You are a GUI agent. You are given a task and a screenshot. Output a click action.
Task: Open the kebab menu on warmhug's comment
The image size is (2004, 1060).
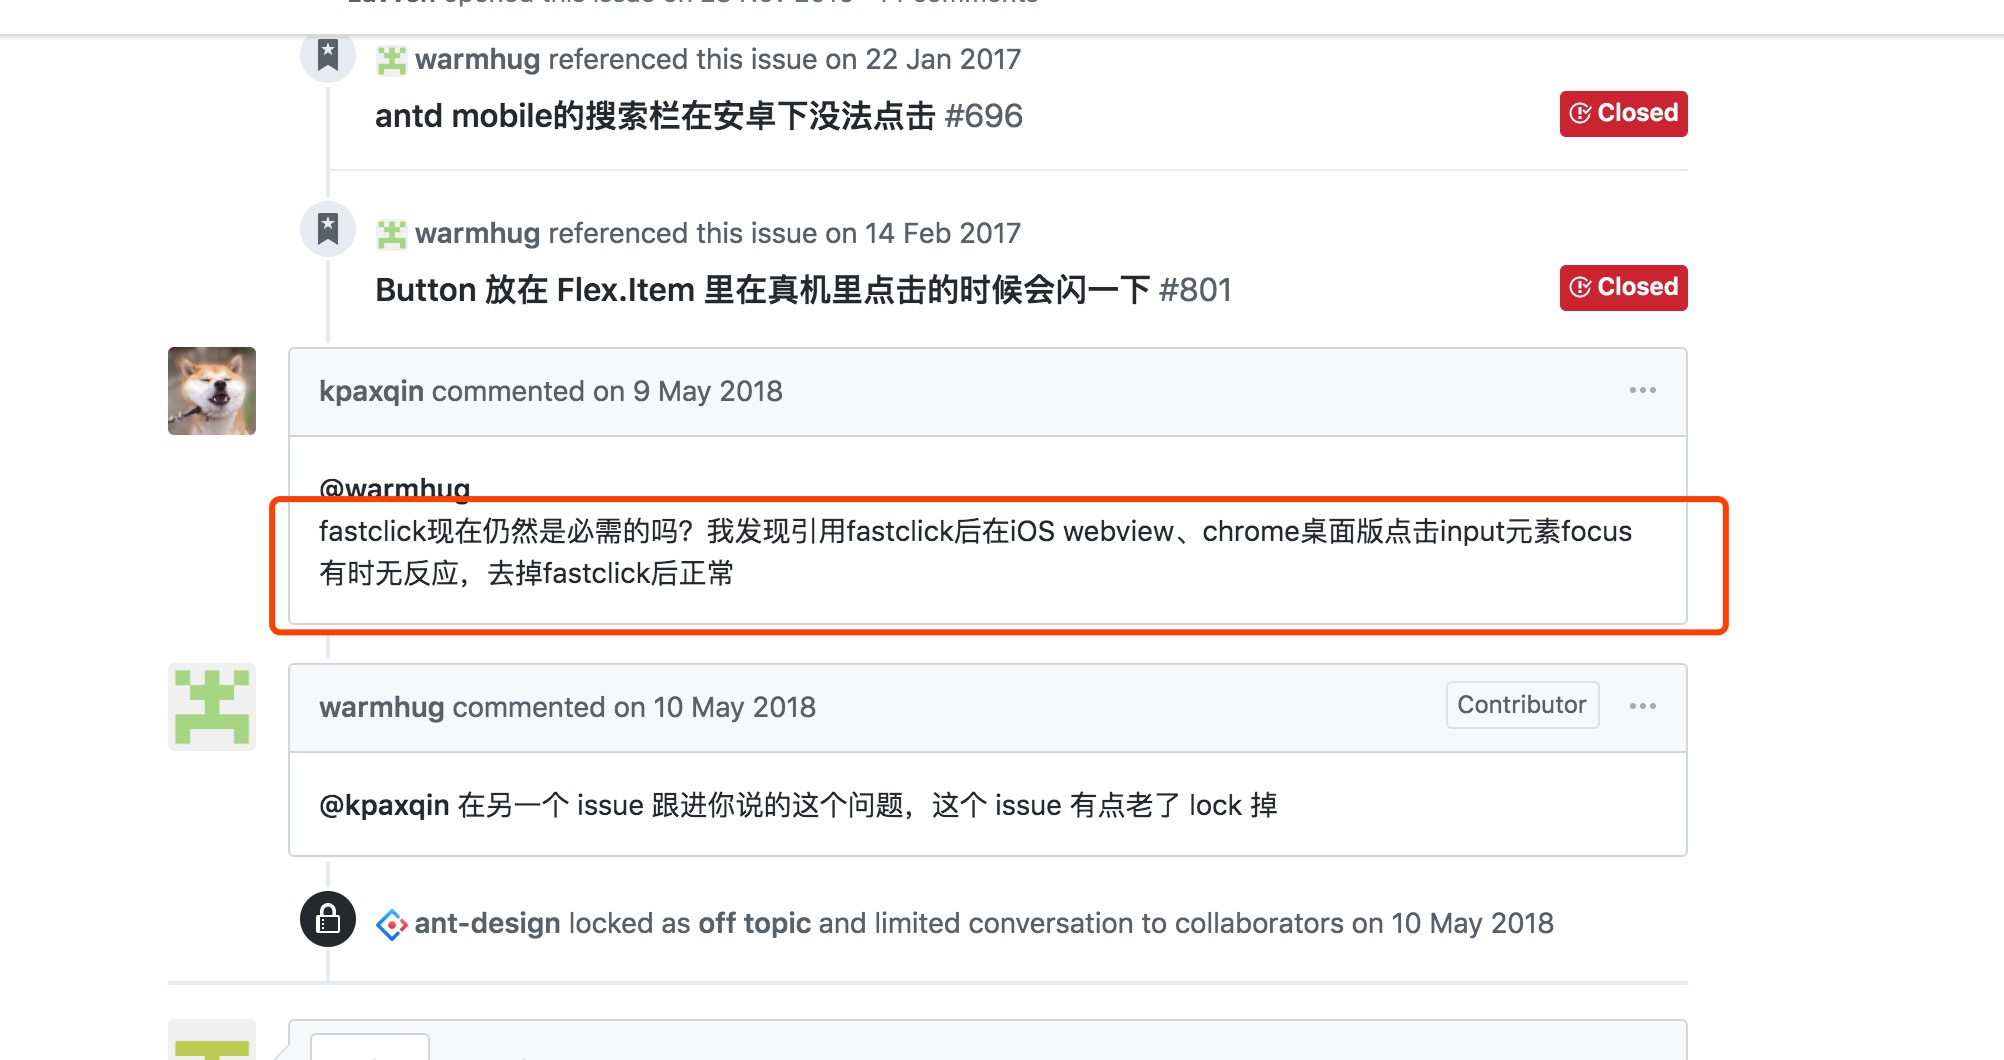point(1641,706)
